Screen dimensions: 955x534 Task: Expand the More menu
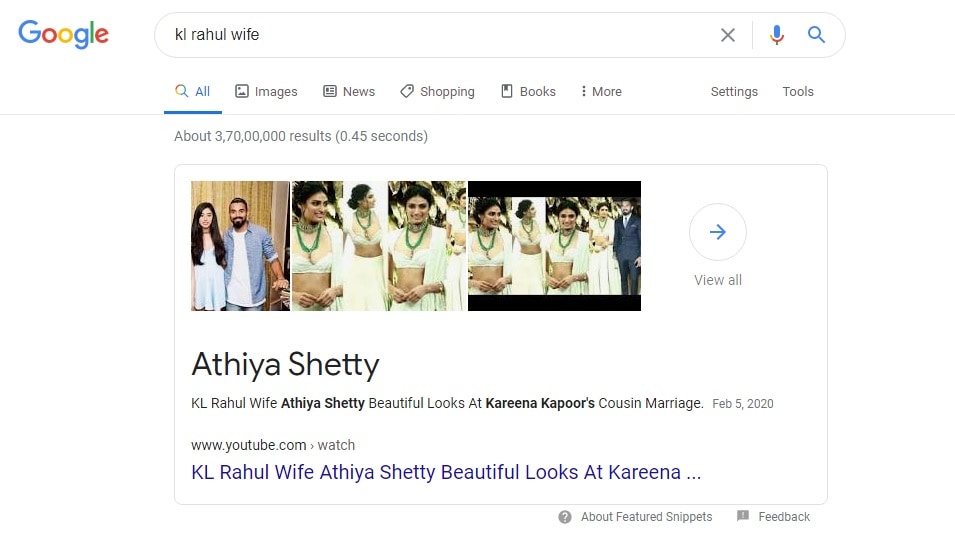(601, 91)
